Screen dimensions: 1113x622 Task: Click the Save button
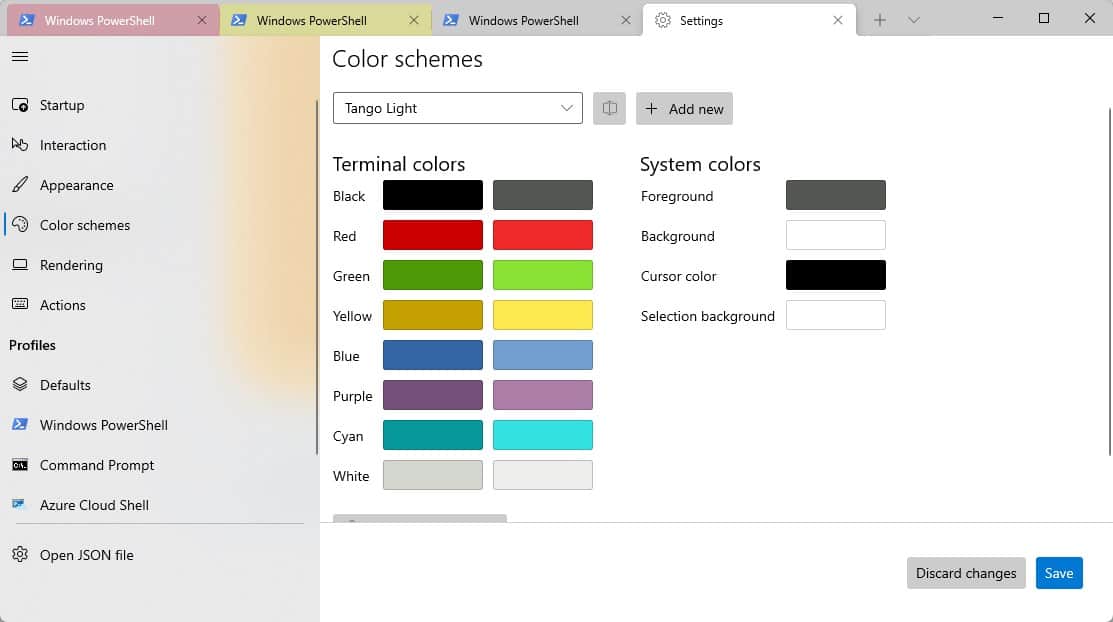click(x=1058, y=573)
